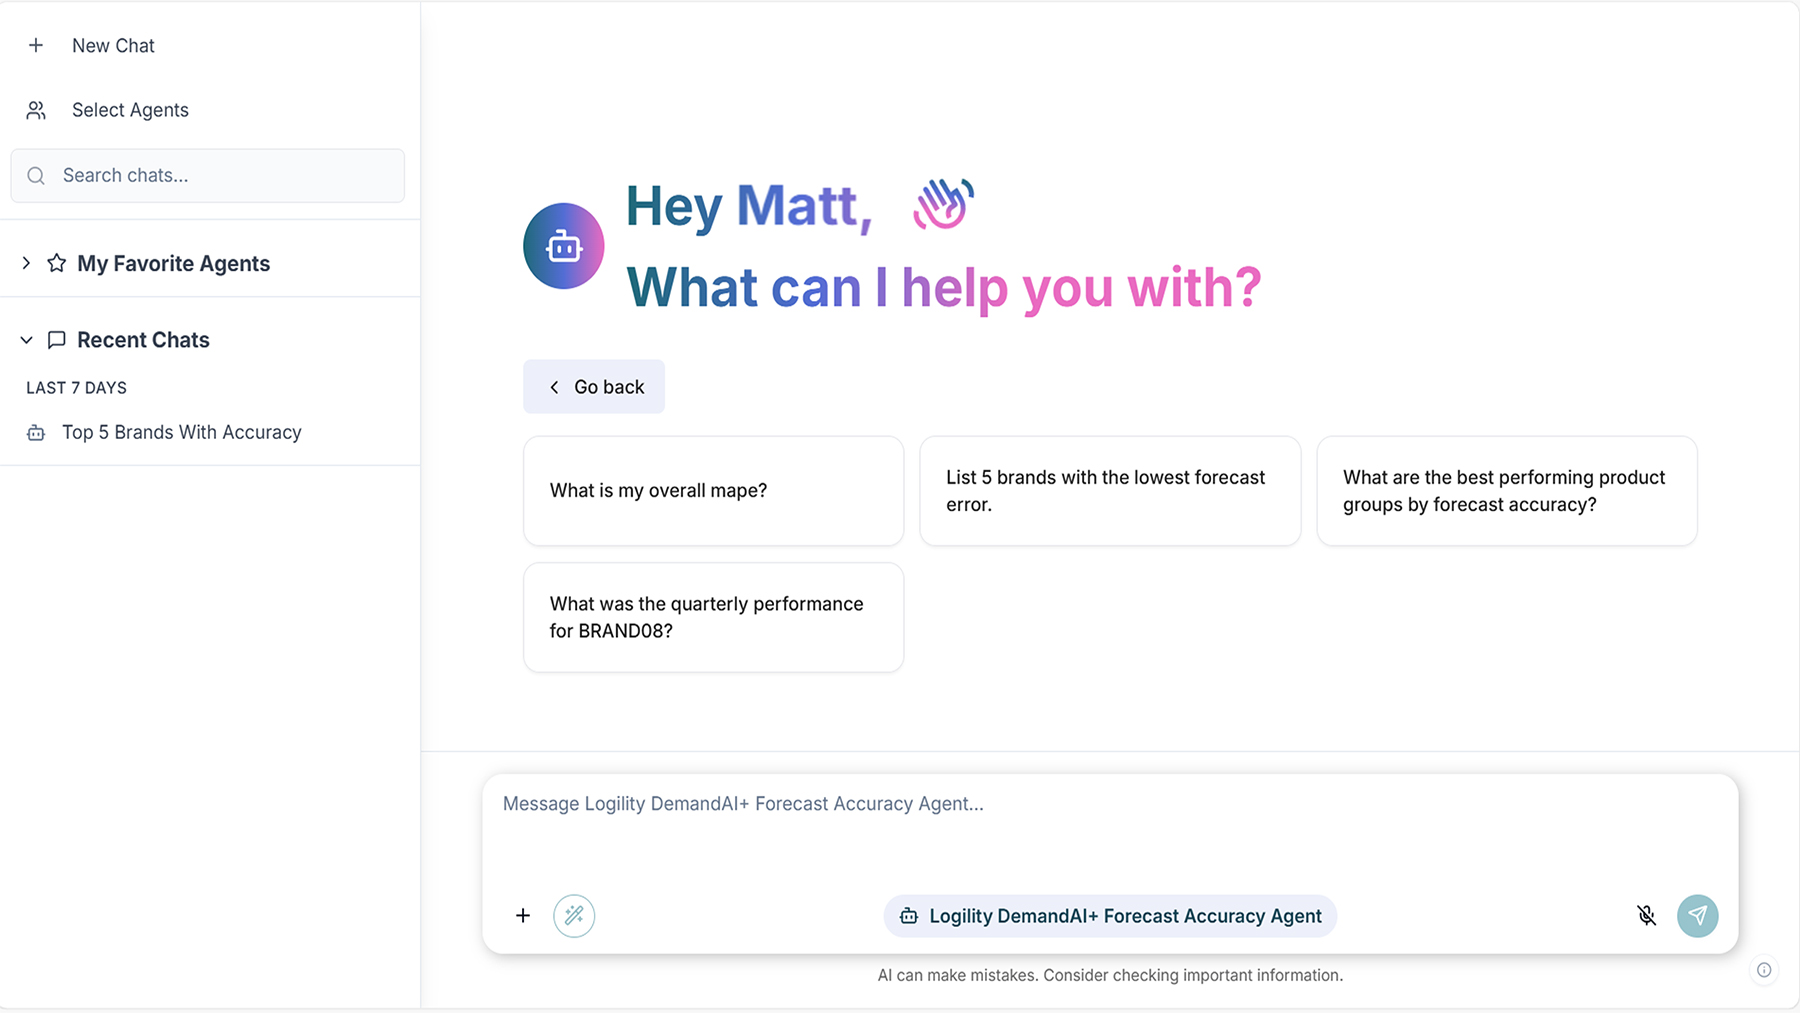1800x1013 pixels.
Task: Select the quarterly performance for BRAND08 suggestion
Action: (714, 617)
